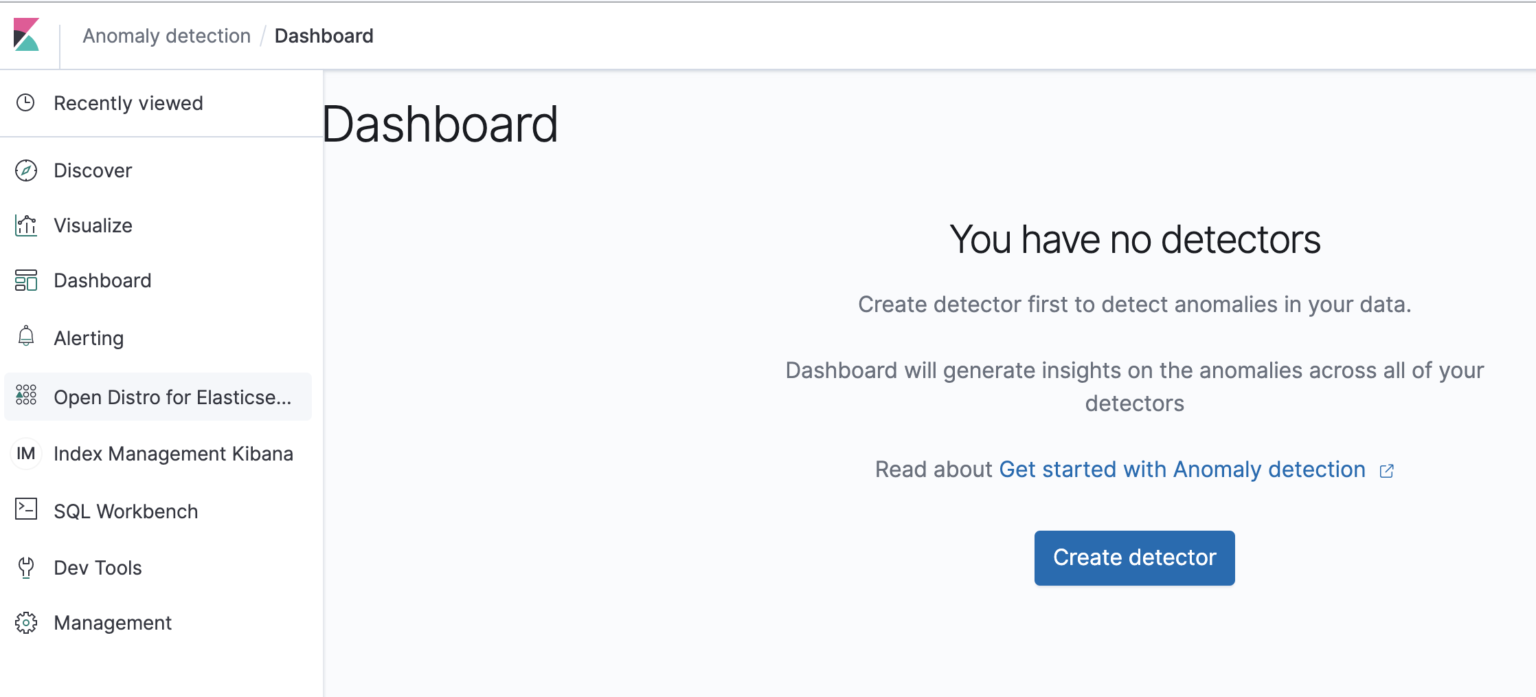Screen dimensions: 1536x697
Task: Select Management in the sidebar list
Action: coord(112,622)
